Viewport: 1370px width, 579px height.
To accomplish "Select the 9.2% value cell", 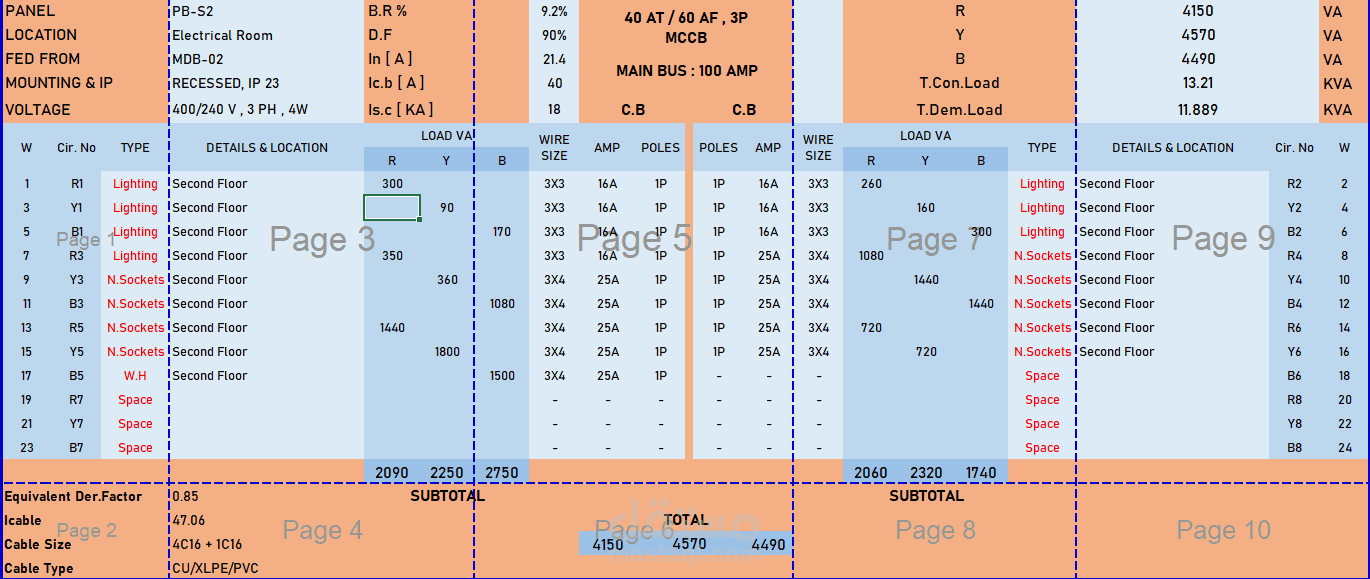I will (554, 11).
